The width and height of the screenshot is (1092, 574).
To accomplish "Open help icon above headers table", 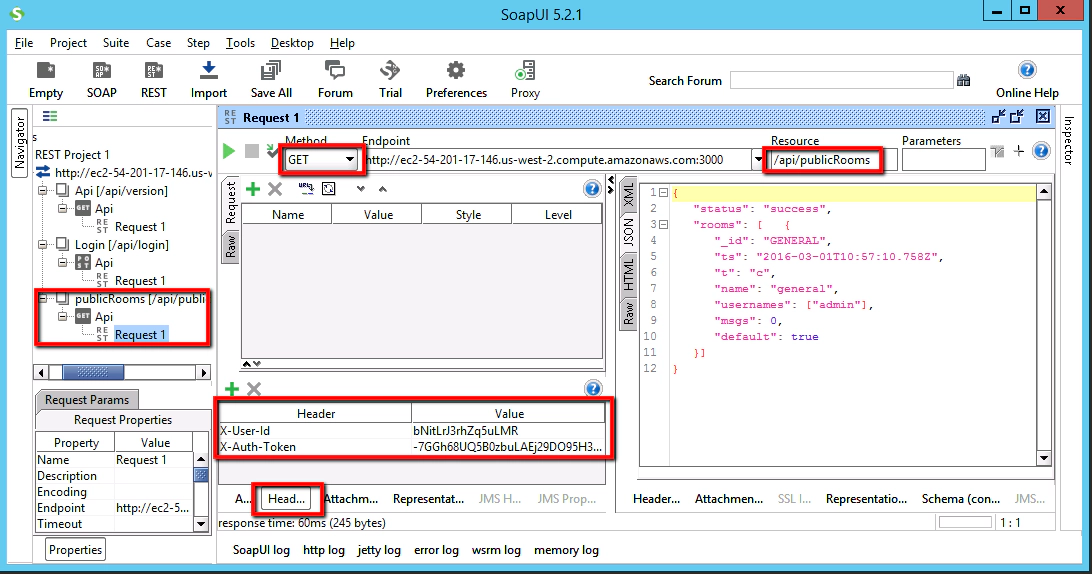I will [593, 389].
